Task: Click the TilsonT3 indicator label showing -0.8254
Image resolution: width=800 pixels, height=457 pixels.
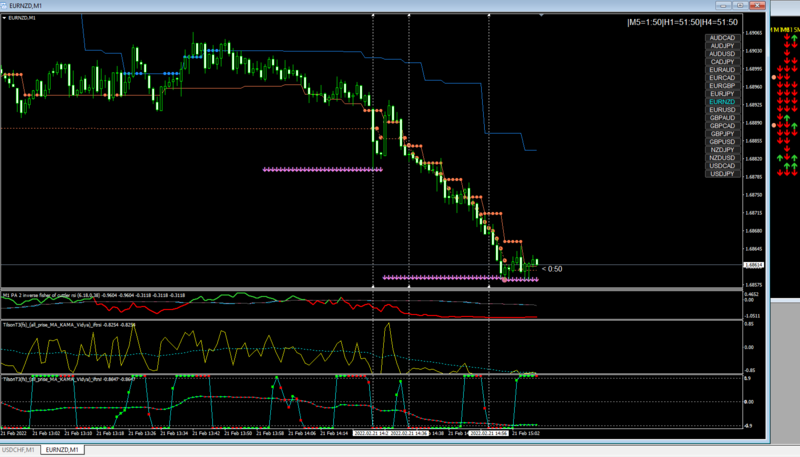Action: pyautogui.click(x=69, y=324)
